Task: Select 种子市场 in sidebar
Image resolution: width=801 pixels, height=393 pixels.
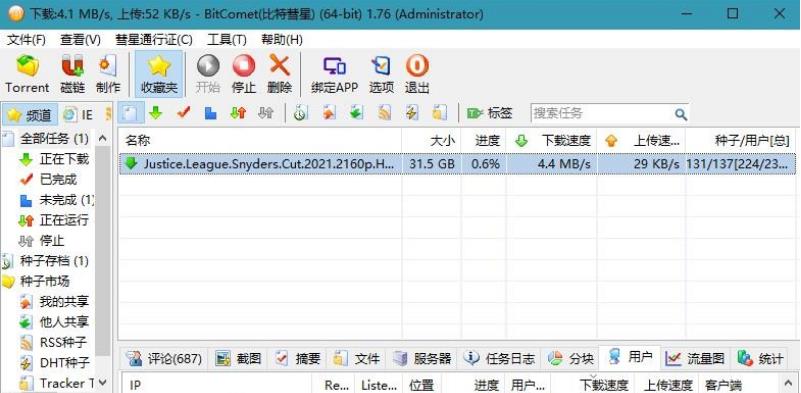Action: (x=44, y=281)
